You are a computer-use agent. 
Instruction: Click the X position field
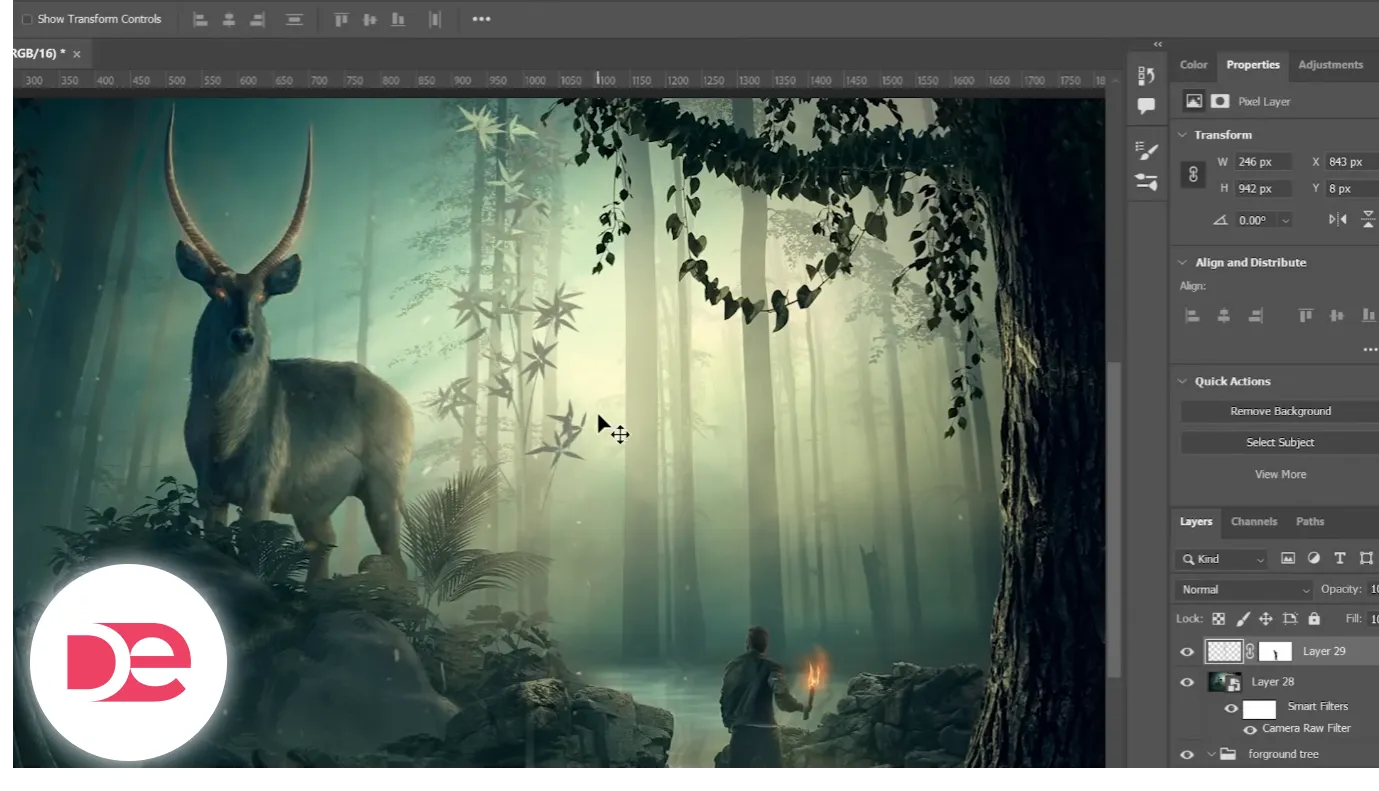point(1352,162)
